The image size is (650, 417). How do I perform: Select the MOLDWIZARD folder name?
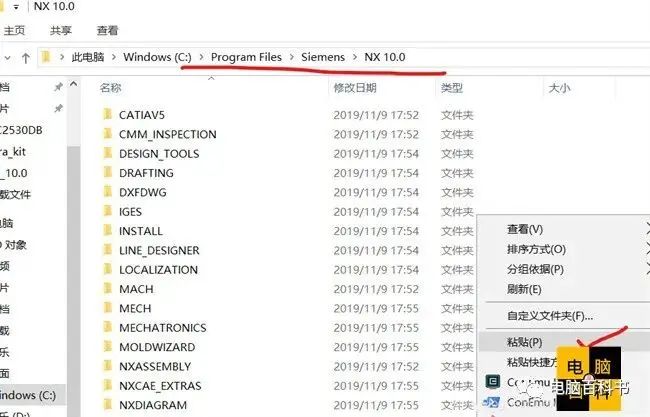tap(157, 347)
